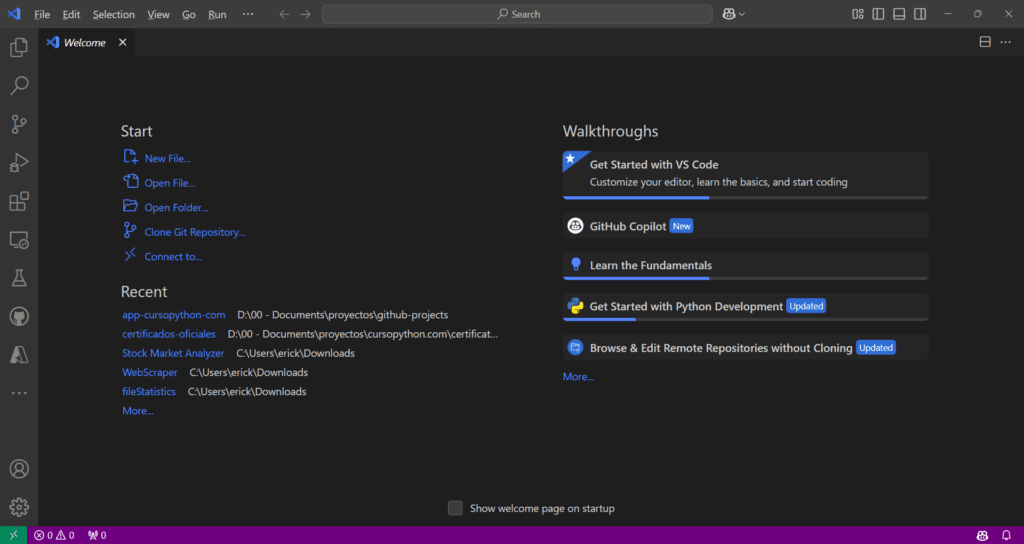The height and width of the screenshot is (544, 1024).
Task: Split the editor layout
Action: point(985,42)
